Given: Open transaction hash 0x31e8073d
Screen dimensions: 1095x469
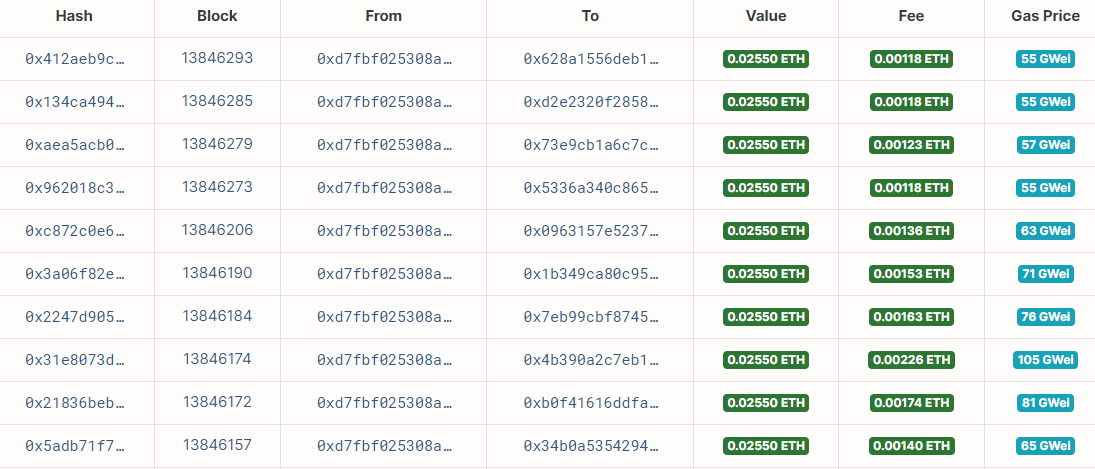Looking at the screenshot, I should pos(77,360).
